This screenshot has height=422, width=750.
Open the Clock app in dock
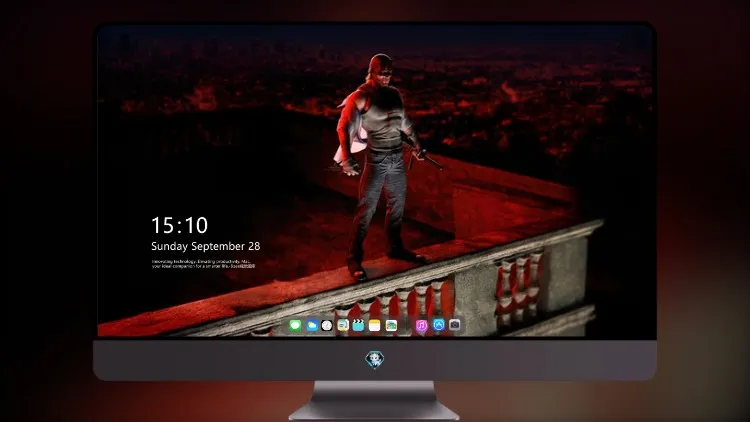[327, 325]
